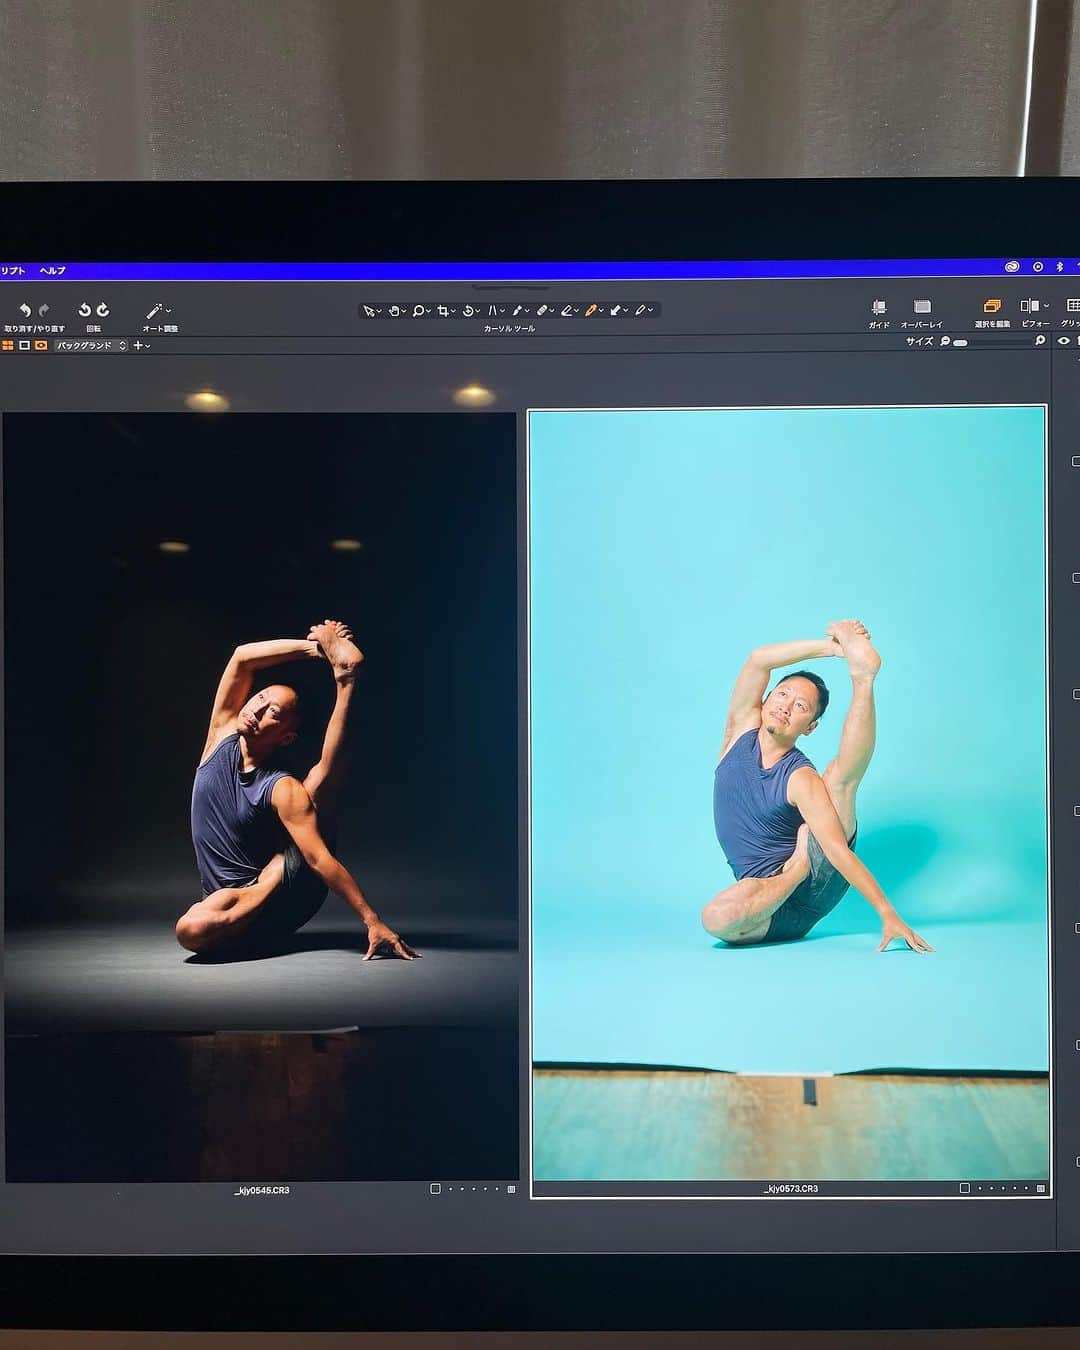The image size is (1080, 1350).
Task: Click the zoom-out magnifier beside size slider
Action: pos(945,342)
